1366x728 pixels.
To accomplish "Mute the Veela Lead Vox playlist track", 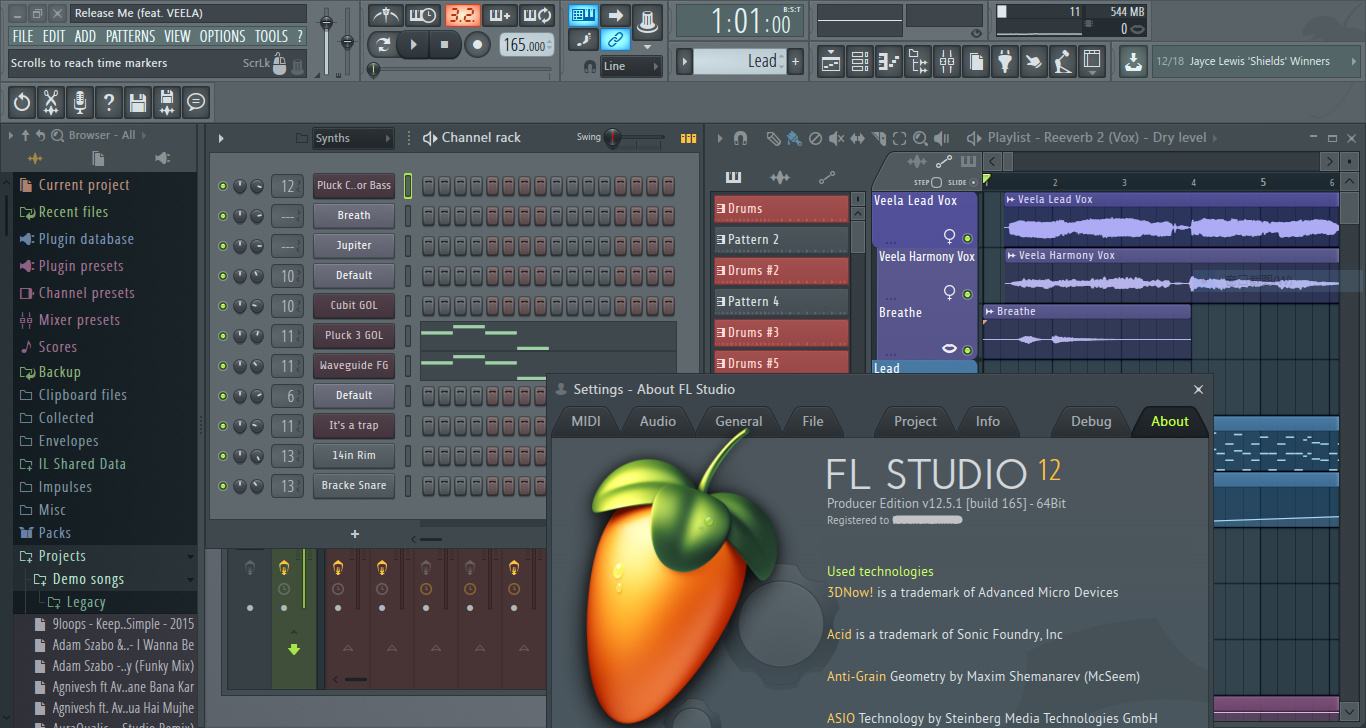I will click(967, 238).
